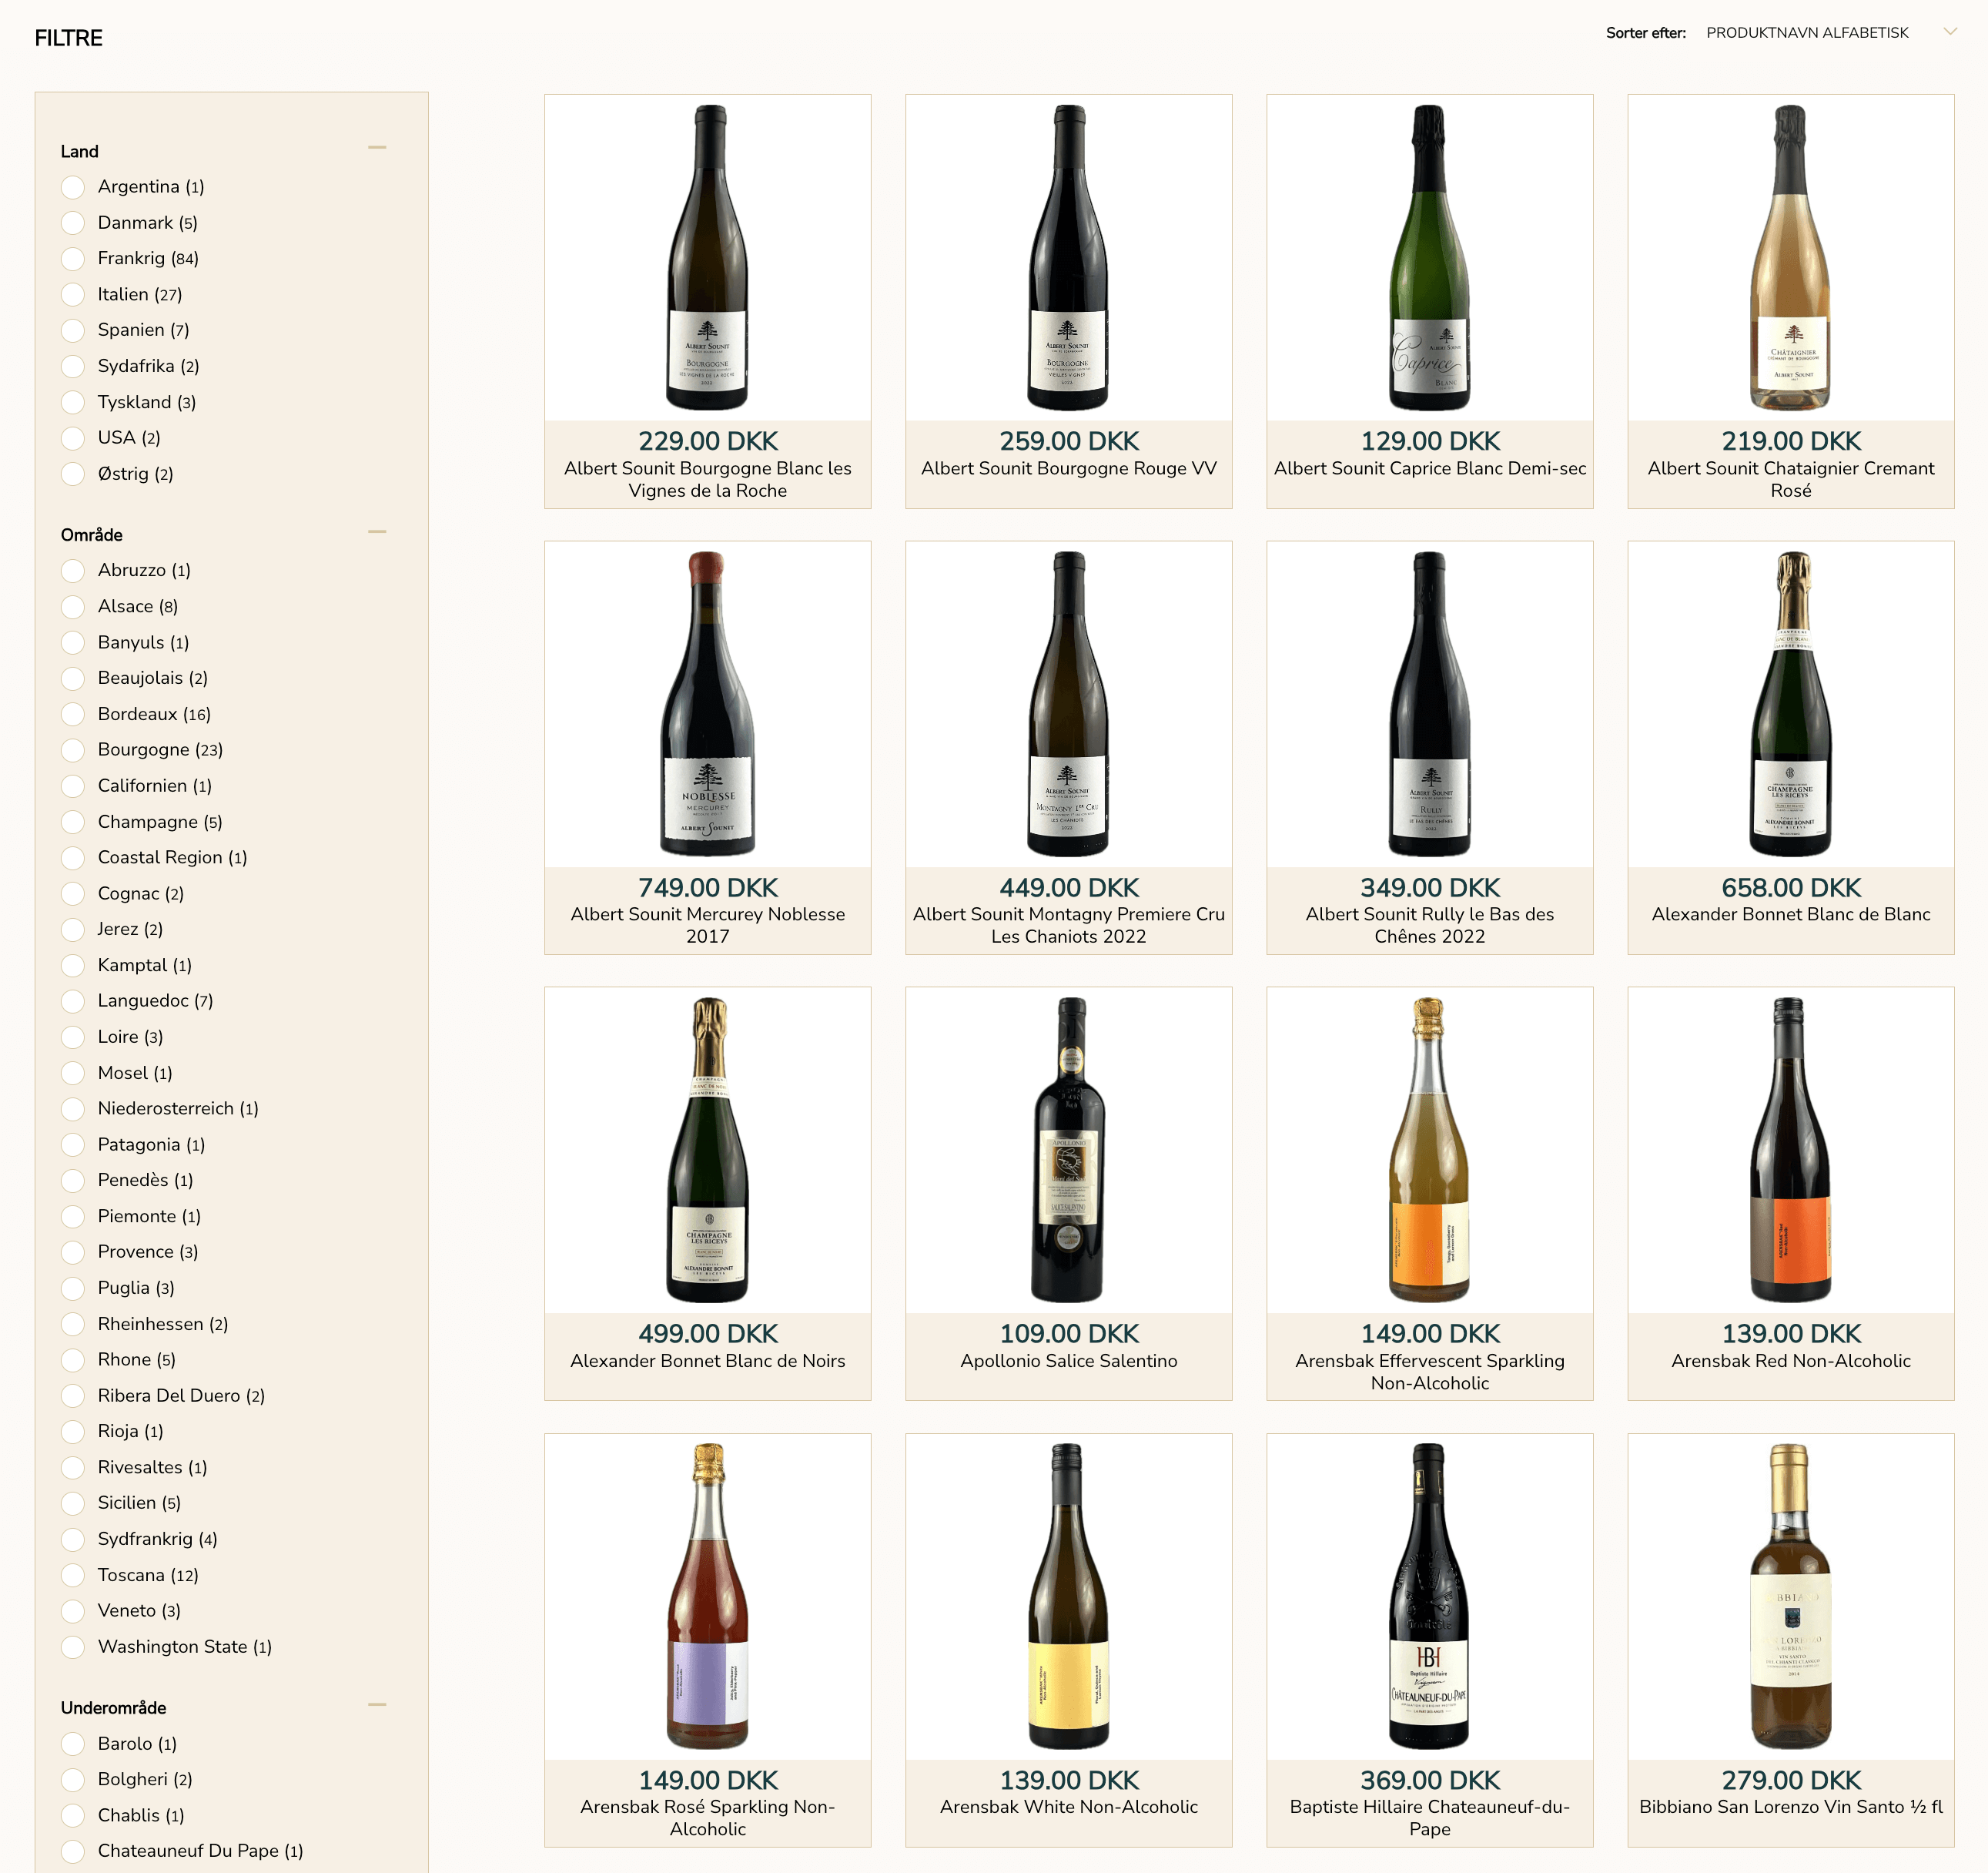Toggle the Washington State filter
This screenshot has height=1873, width=1988.
coord(73,1647)
